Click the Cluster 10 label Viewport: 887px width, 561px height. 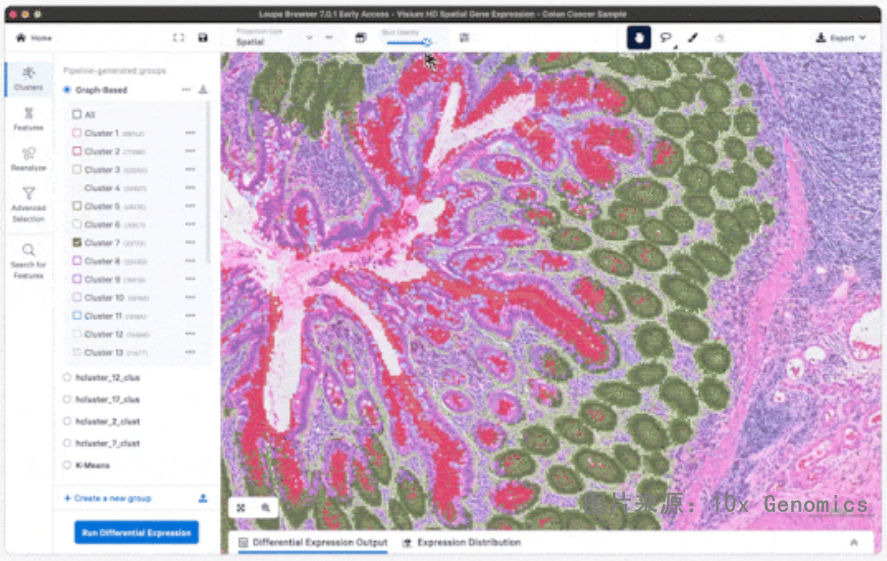point(104,297)
